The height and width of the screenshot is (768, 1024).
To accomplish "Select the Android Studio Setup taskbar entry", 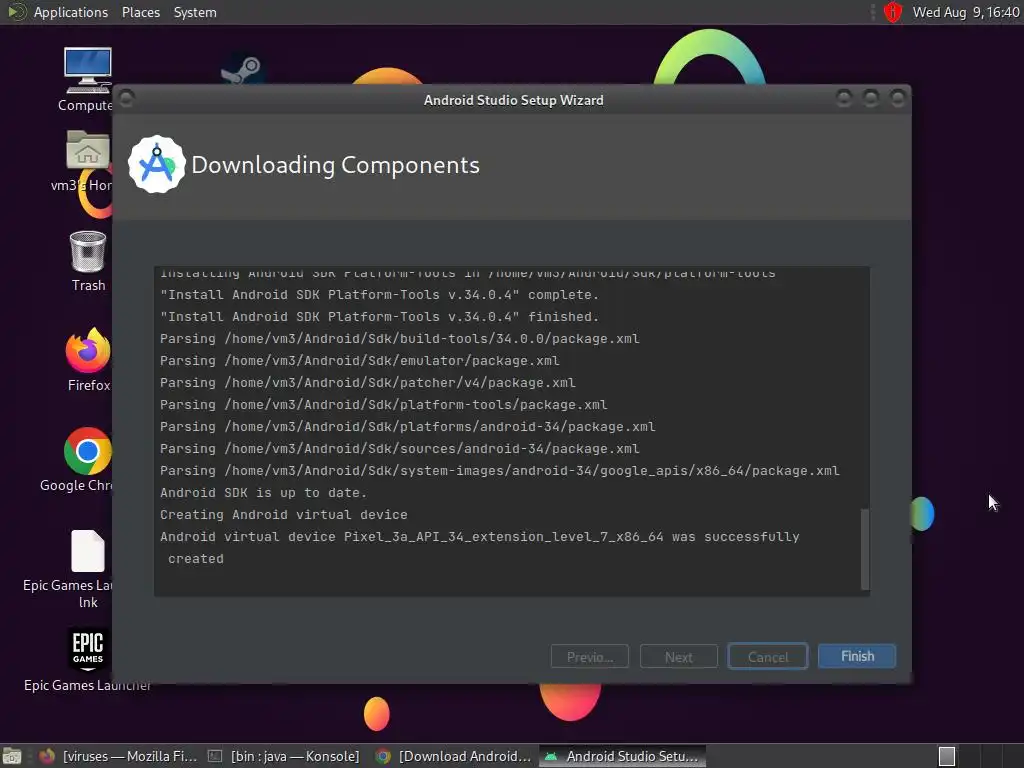I will [x=622, y=756].
